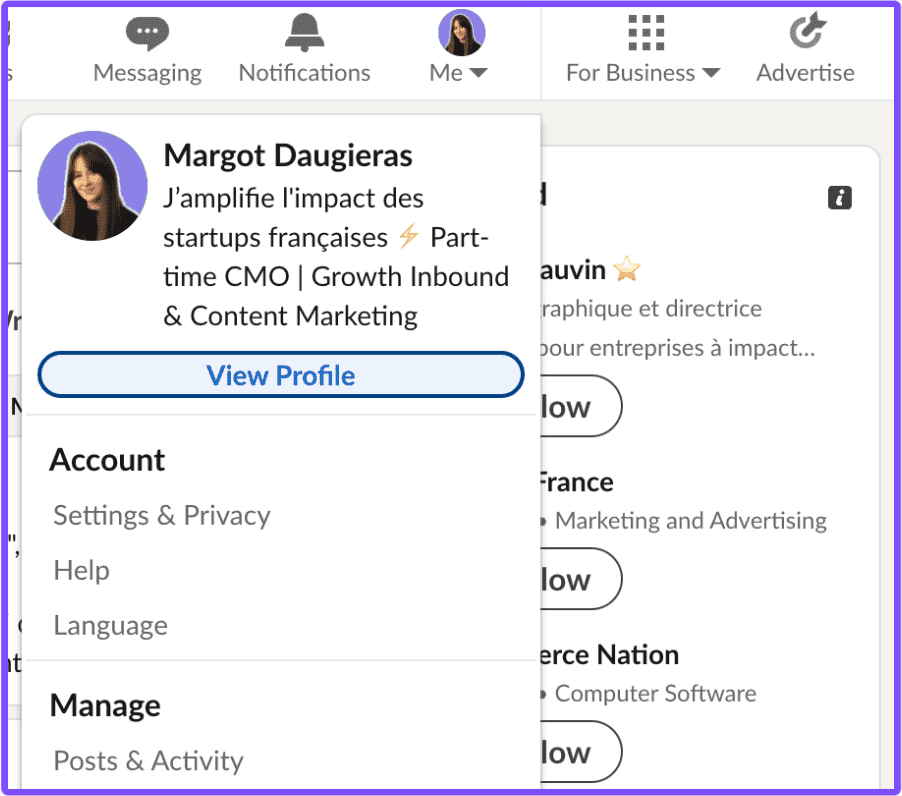Click the star emoji next to auvin
Screen dimensions: 902x796
pos(626,269)
